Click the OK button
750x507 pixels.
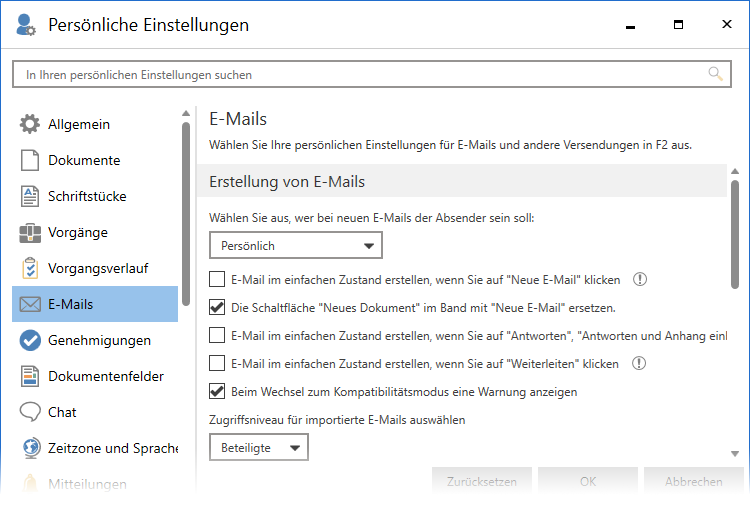(x=588, y=481)
